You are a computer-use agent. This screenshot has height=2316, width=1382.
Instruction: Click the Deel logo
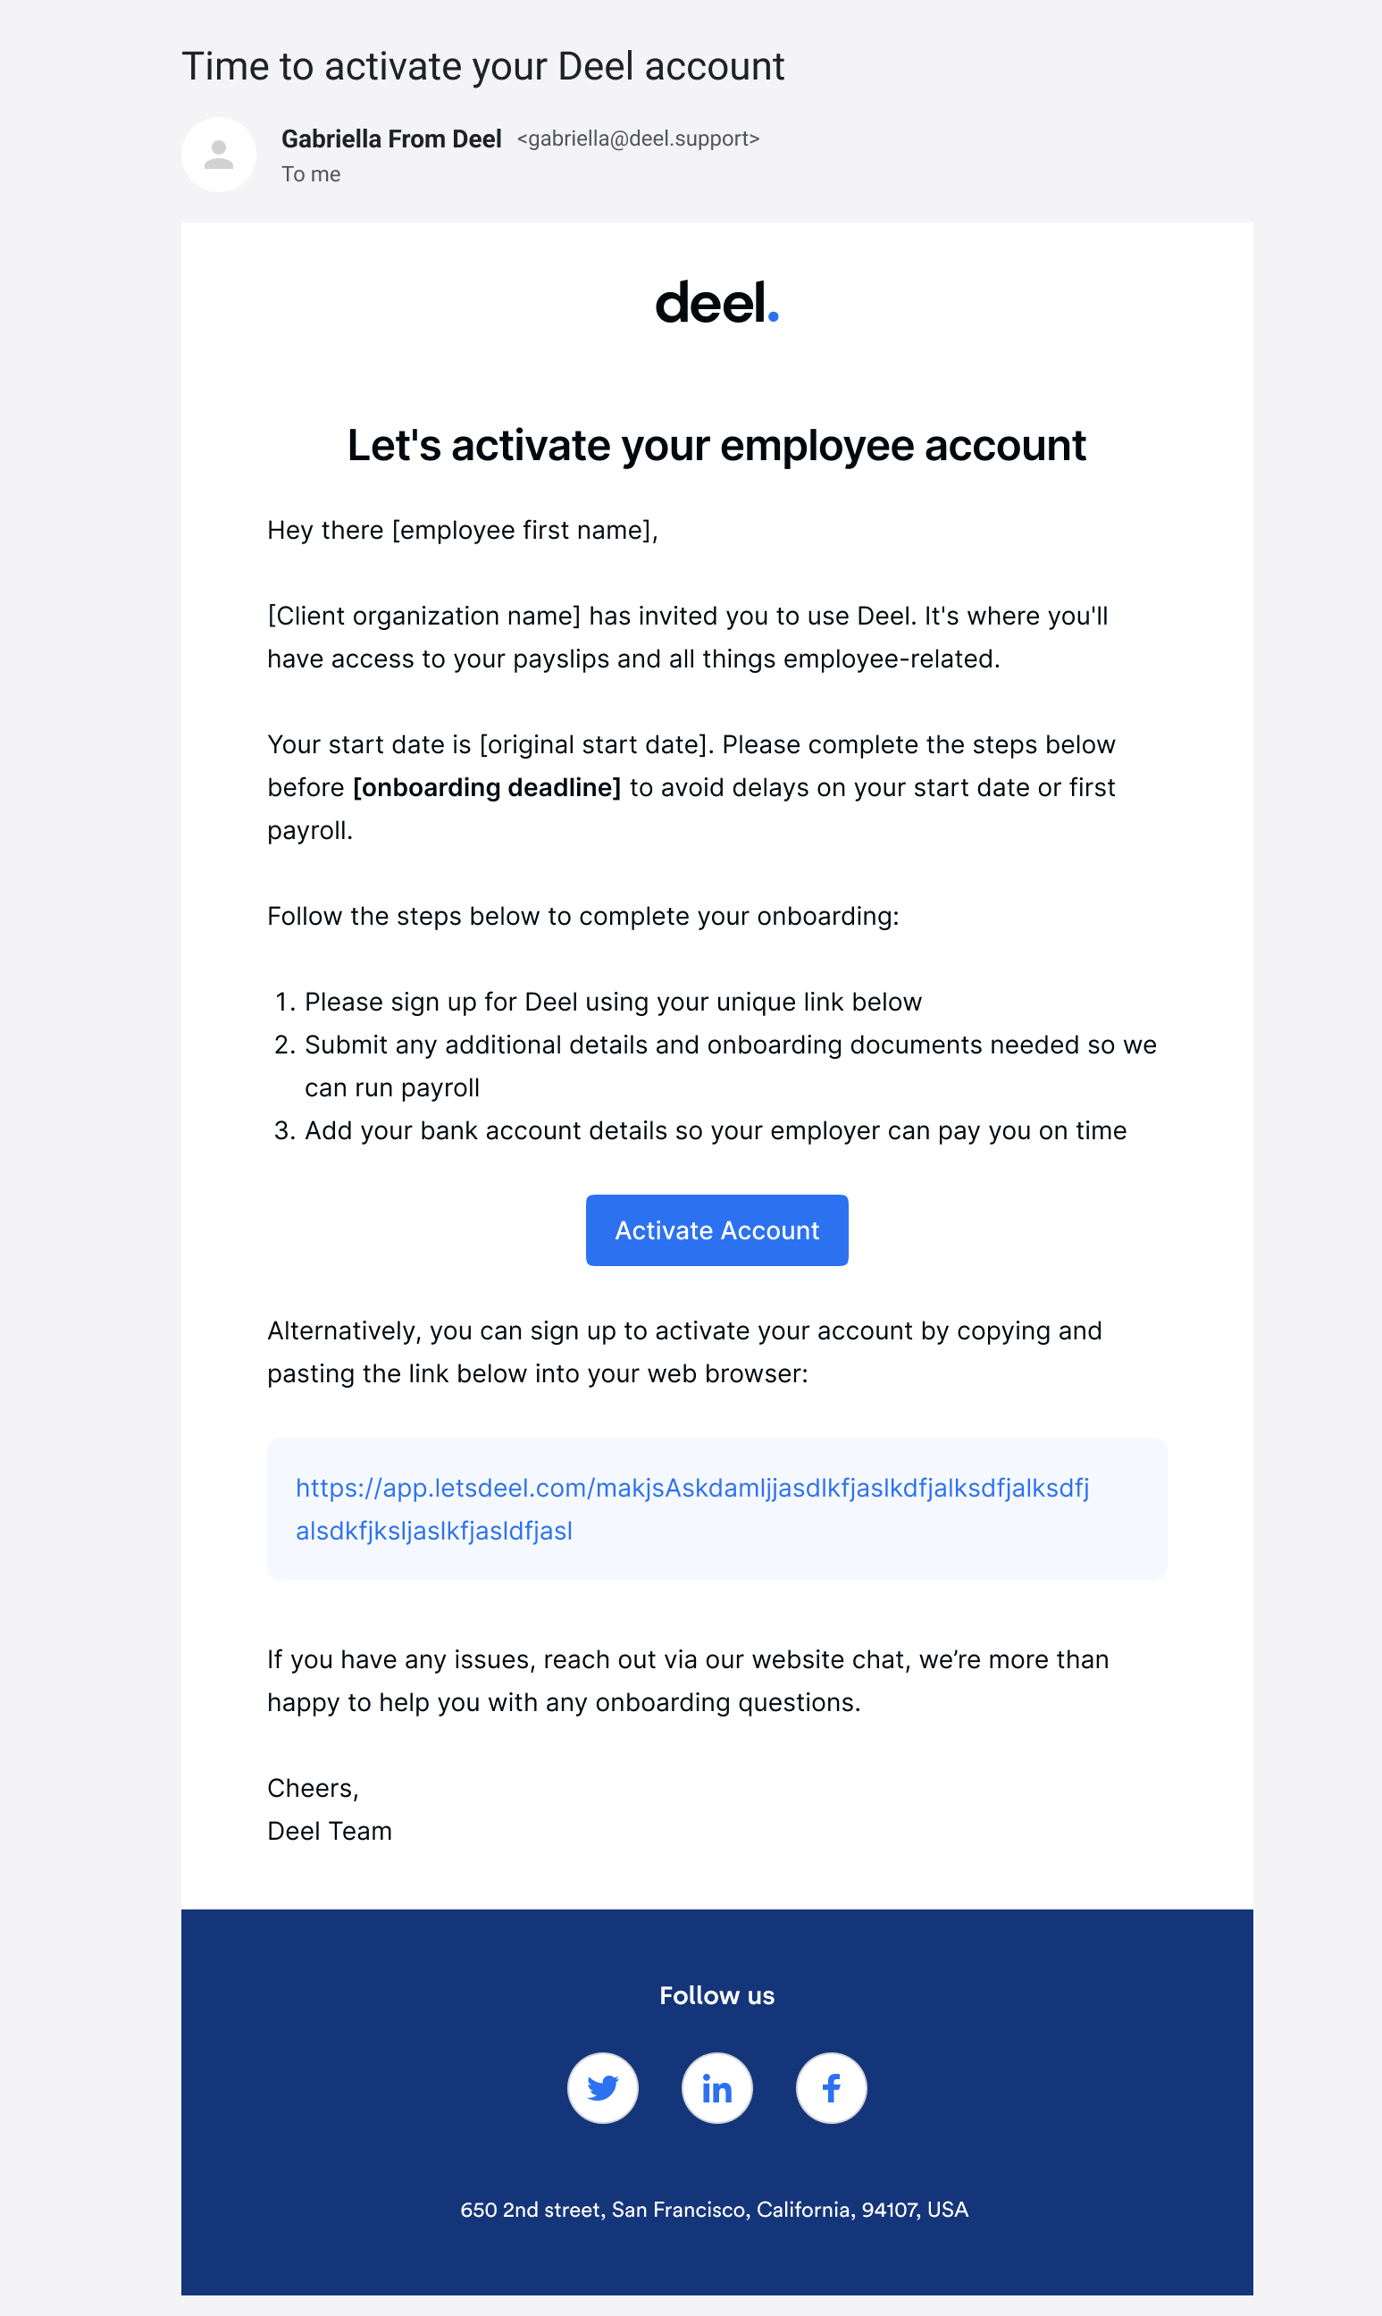tap(716, 302)
